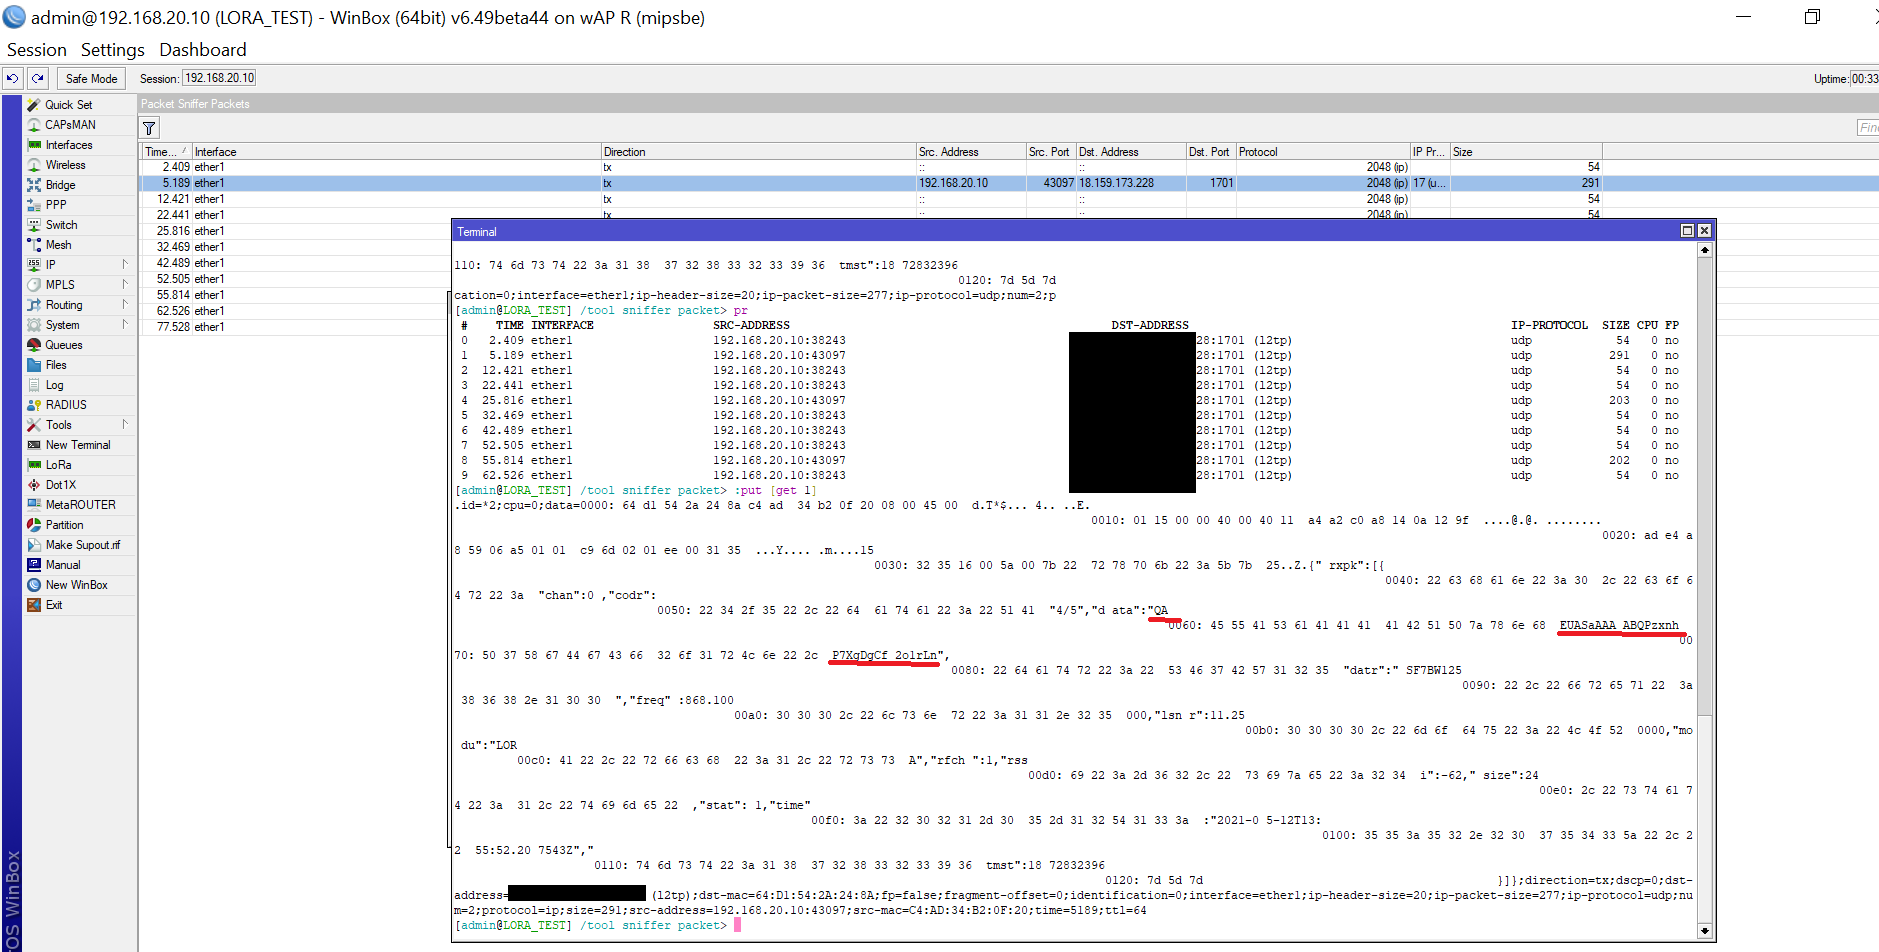Select packet row at time 2.409

coord(1009,167)
